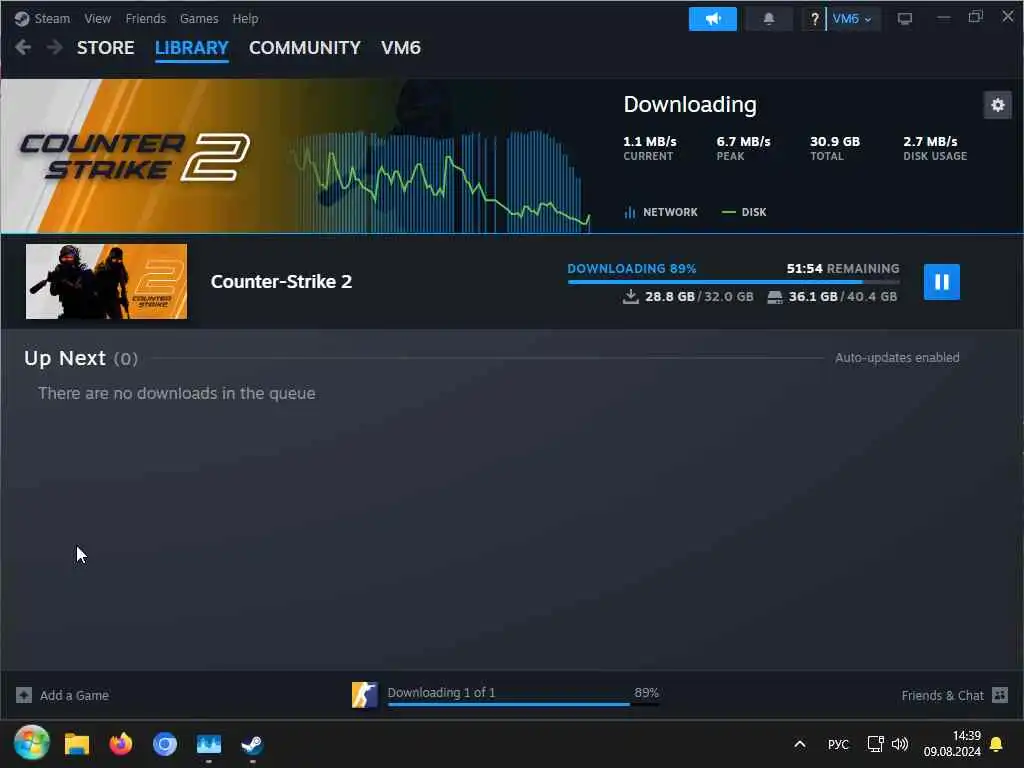
Task: Click the download arrow icon beside 28.8 GB
Action: (630, 296)
